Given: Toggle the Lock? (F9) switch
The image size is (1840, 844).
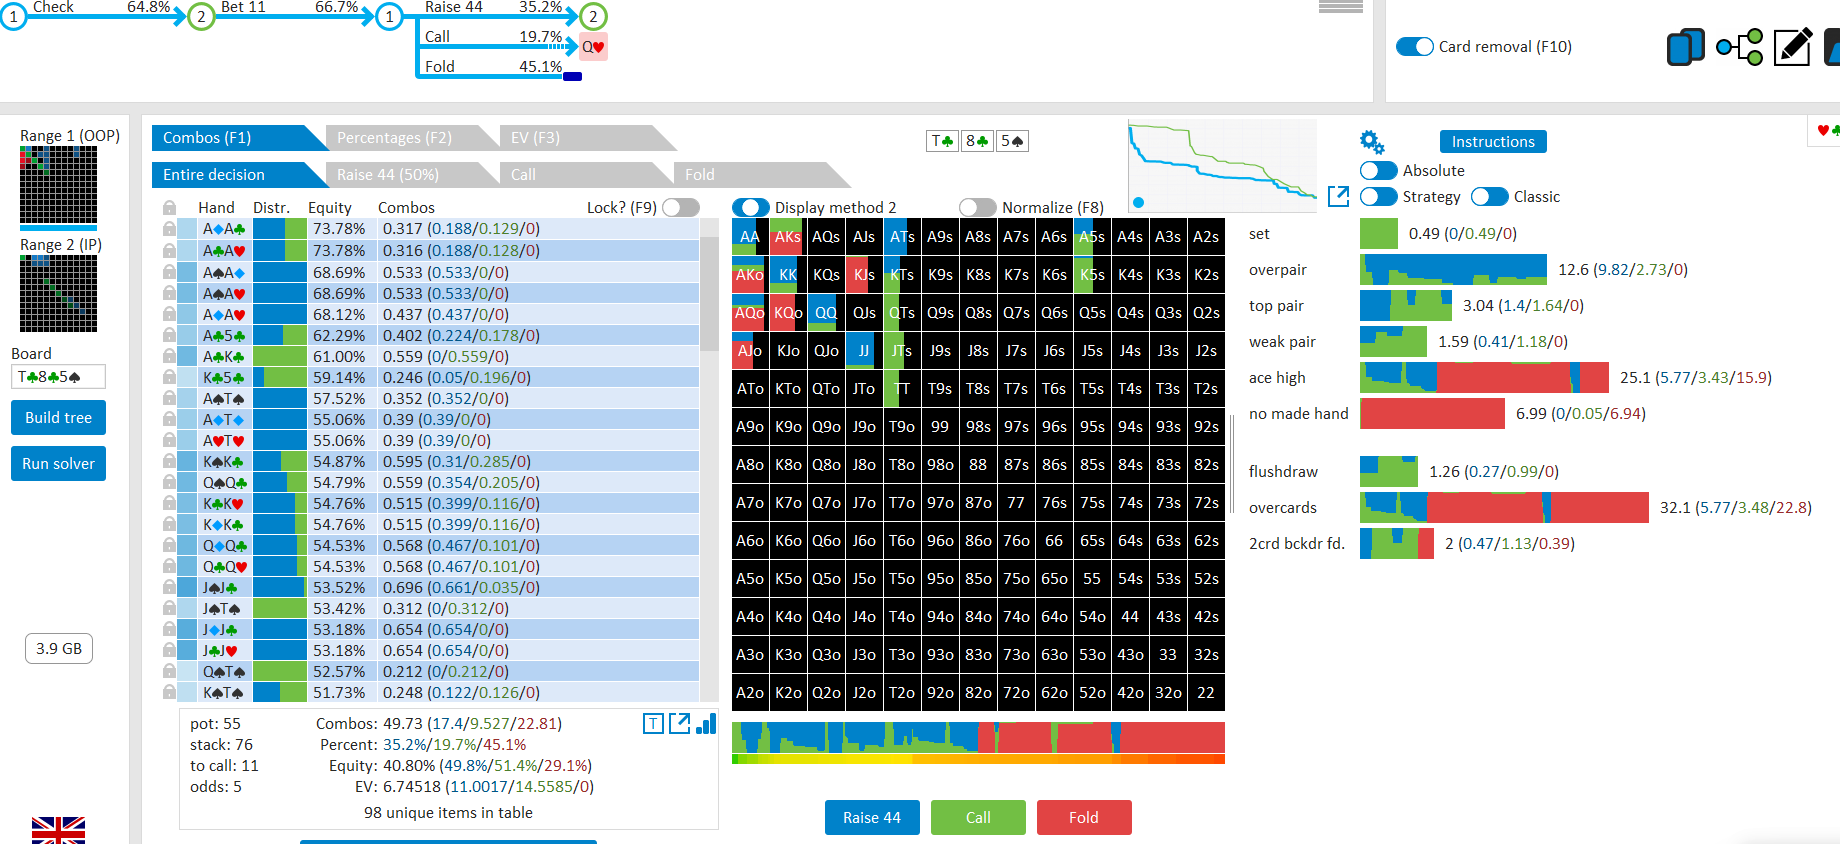Looking at the screenshot, I should point(680,207).
